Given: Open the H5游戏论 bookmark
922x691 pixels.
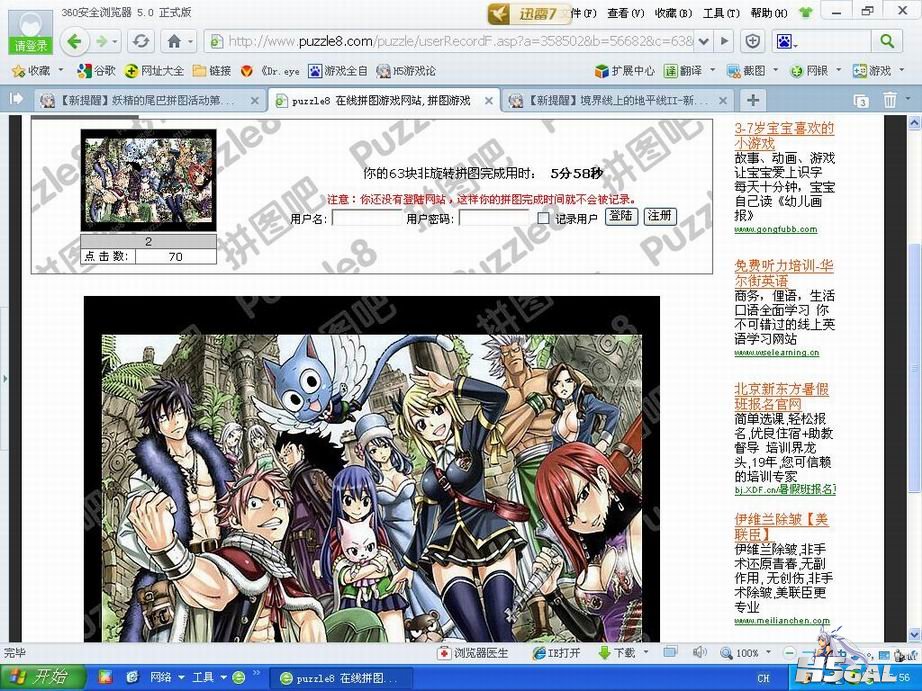Looking at the screenshot, I should coord(406,71).
